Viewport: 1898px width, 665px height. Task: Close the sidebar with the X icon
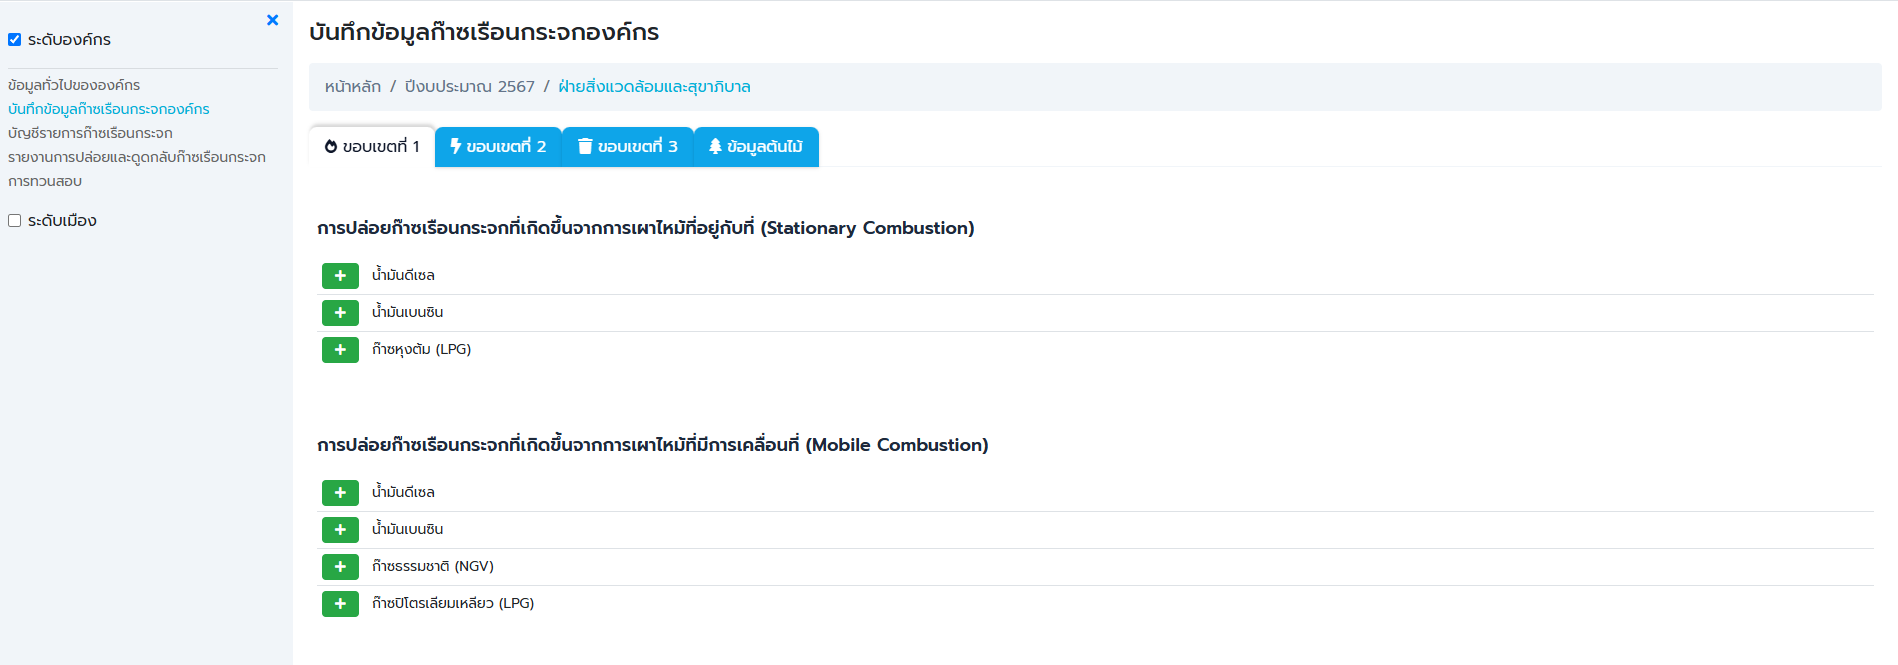tap(272, 20)
